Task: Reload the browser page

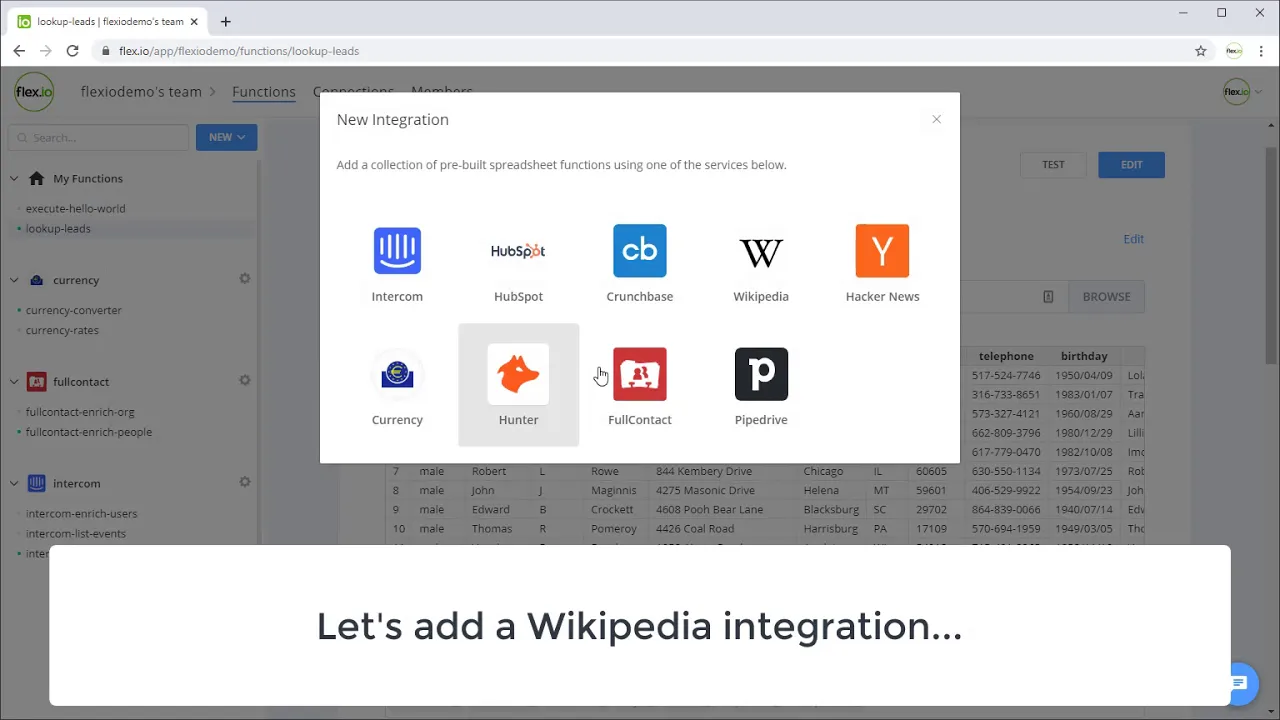Action: 72,51
